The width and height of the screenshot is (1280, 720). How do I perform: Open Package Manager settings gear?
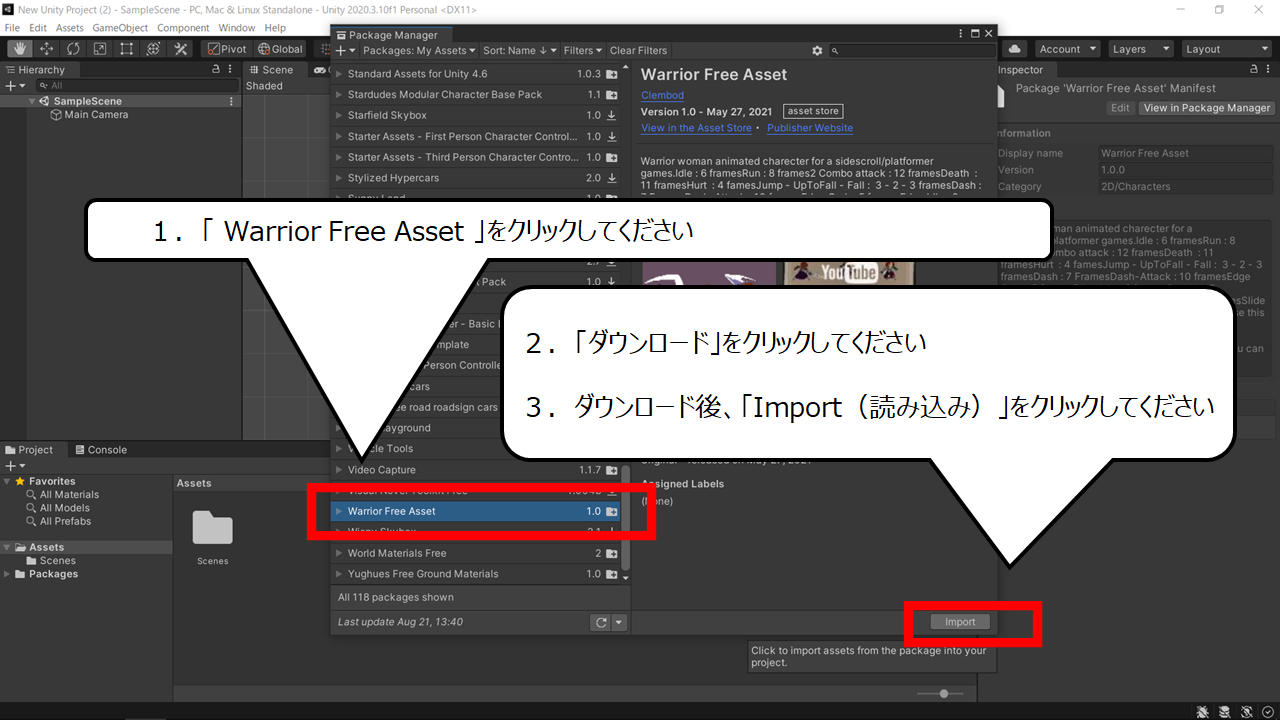[817, 50]
